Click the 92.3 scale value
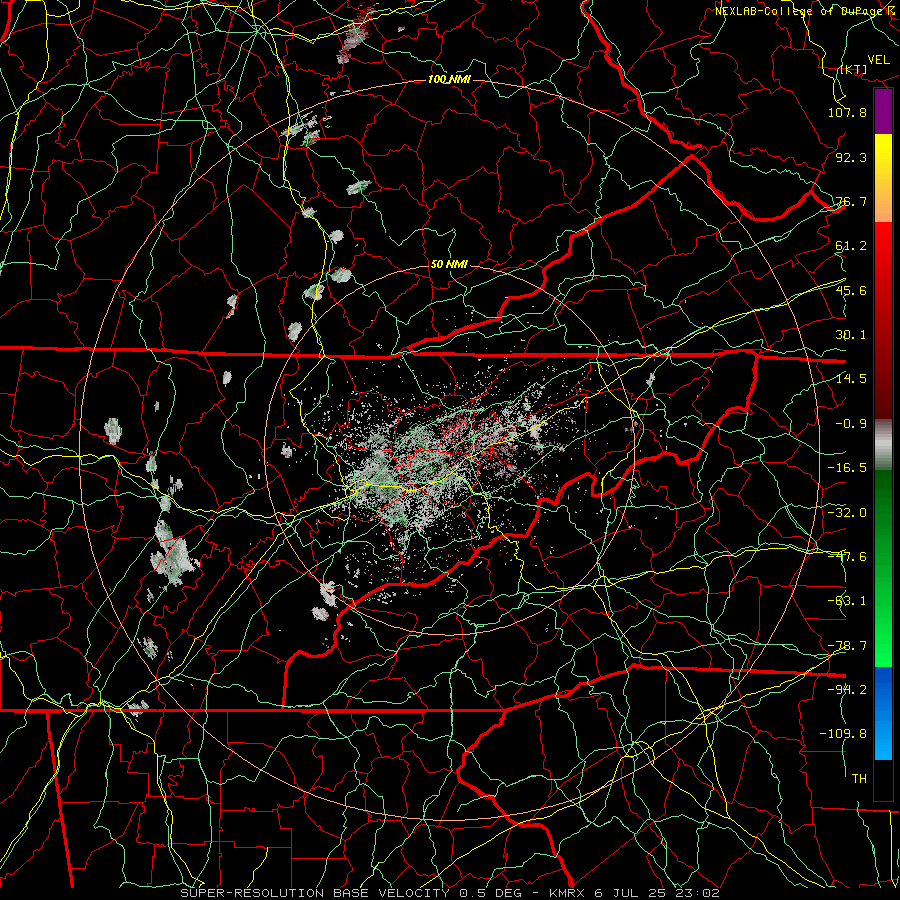Image resolution: width=900 pixels, height=900 pixels. point(851,157)
